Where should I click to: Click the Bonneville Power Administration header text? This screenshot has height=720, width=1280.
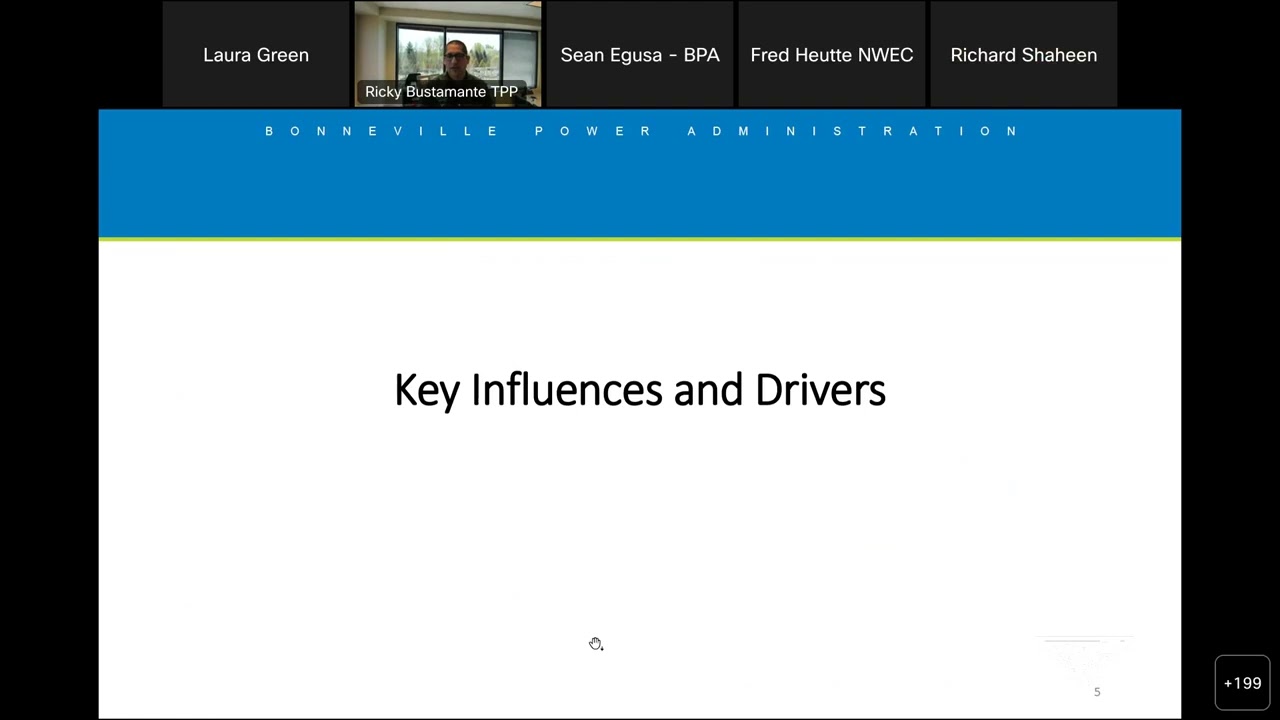tap(641, 131)
